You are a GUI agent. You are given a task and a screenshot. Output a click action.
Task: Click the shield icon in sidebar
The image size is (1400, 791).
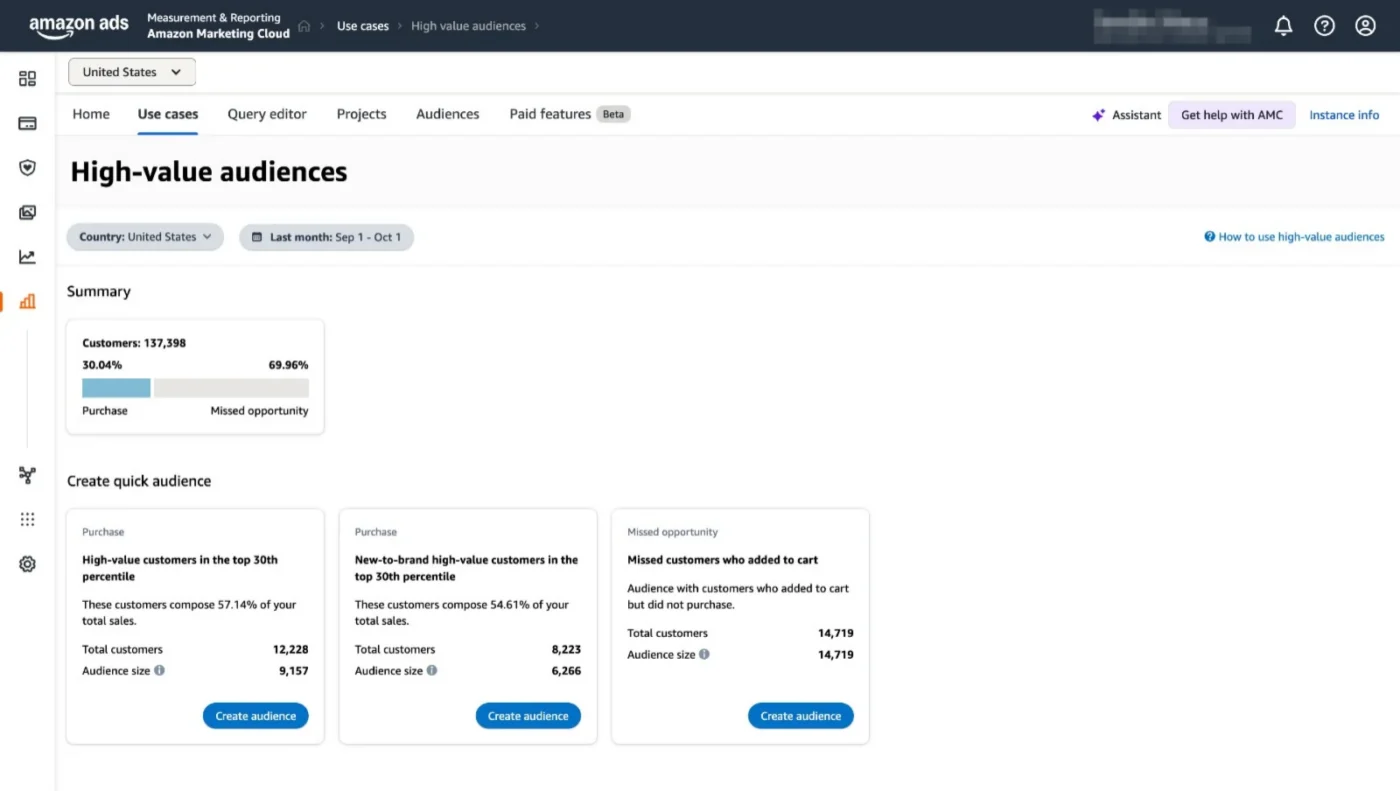(x=27, y=168)
